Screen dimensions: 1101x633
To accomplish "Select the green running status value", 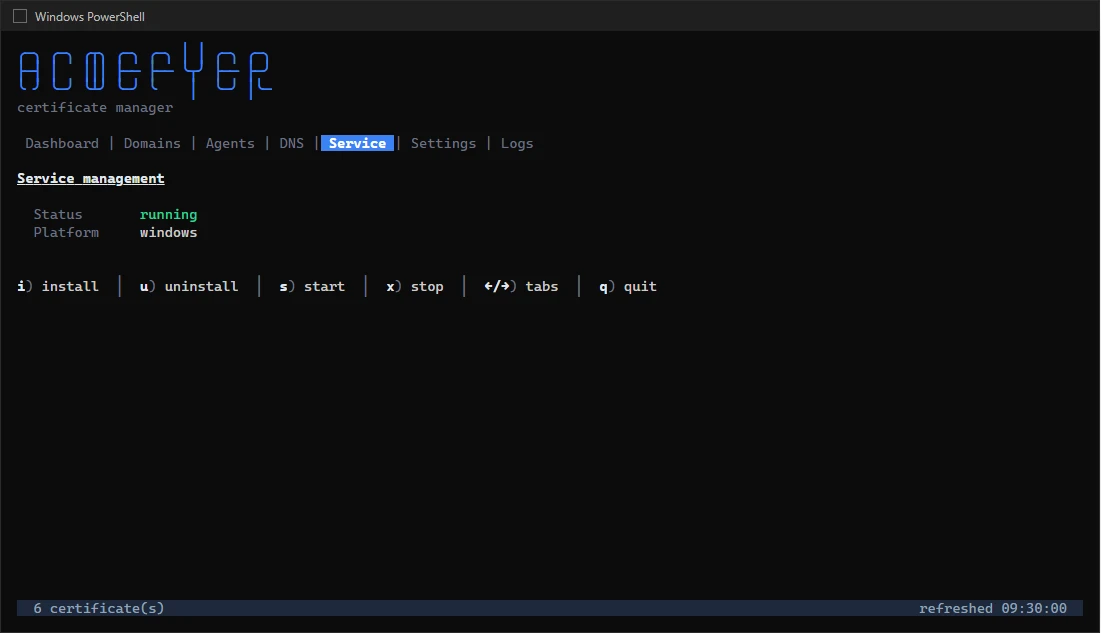I will (169, 214).
